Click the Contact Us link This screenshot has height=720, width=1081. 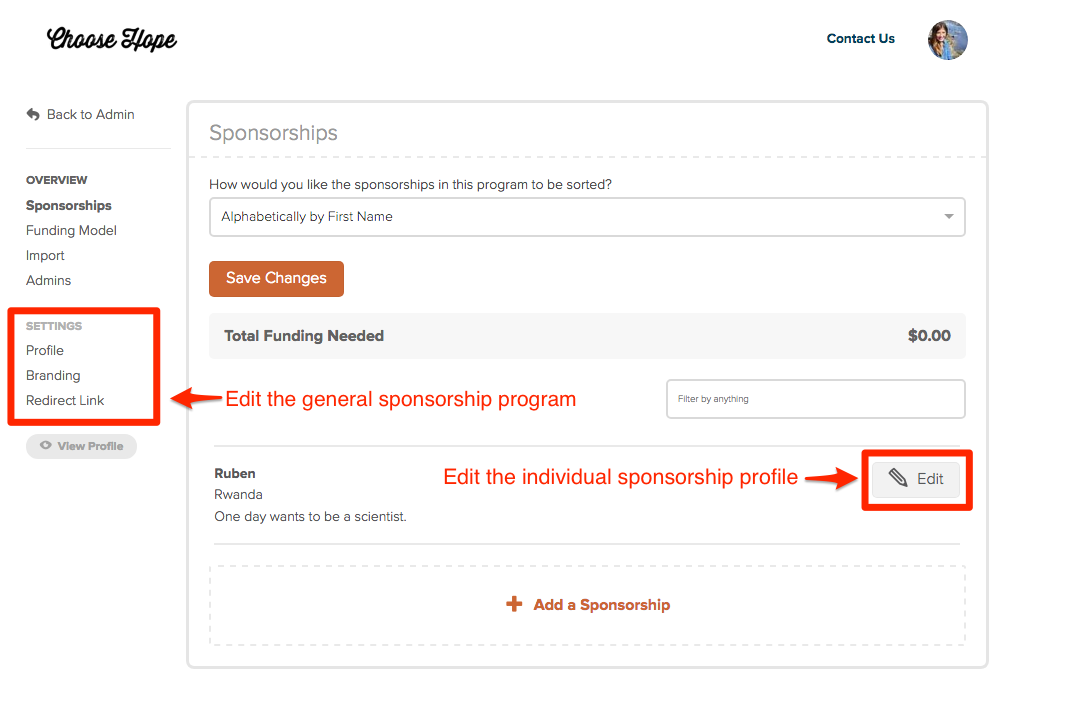point(860,39)
